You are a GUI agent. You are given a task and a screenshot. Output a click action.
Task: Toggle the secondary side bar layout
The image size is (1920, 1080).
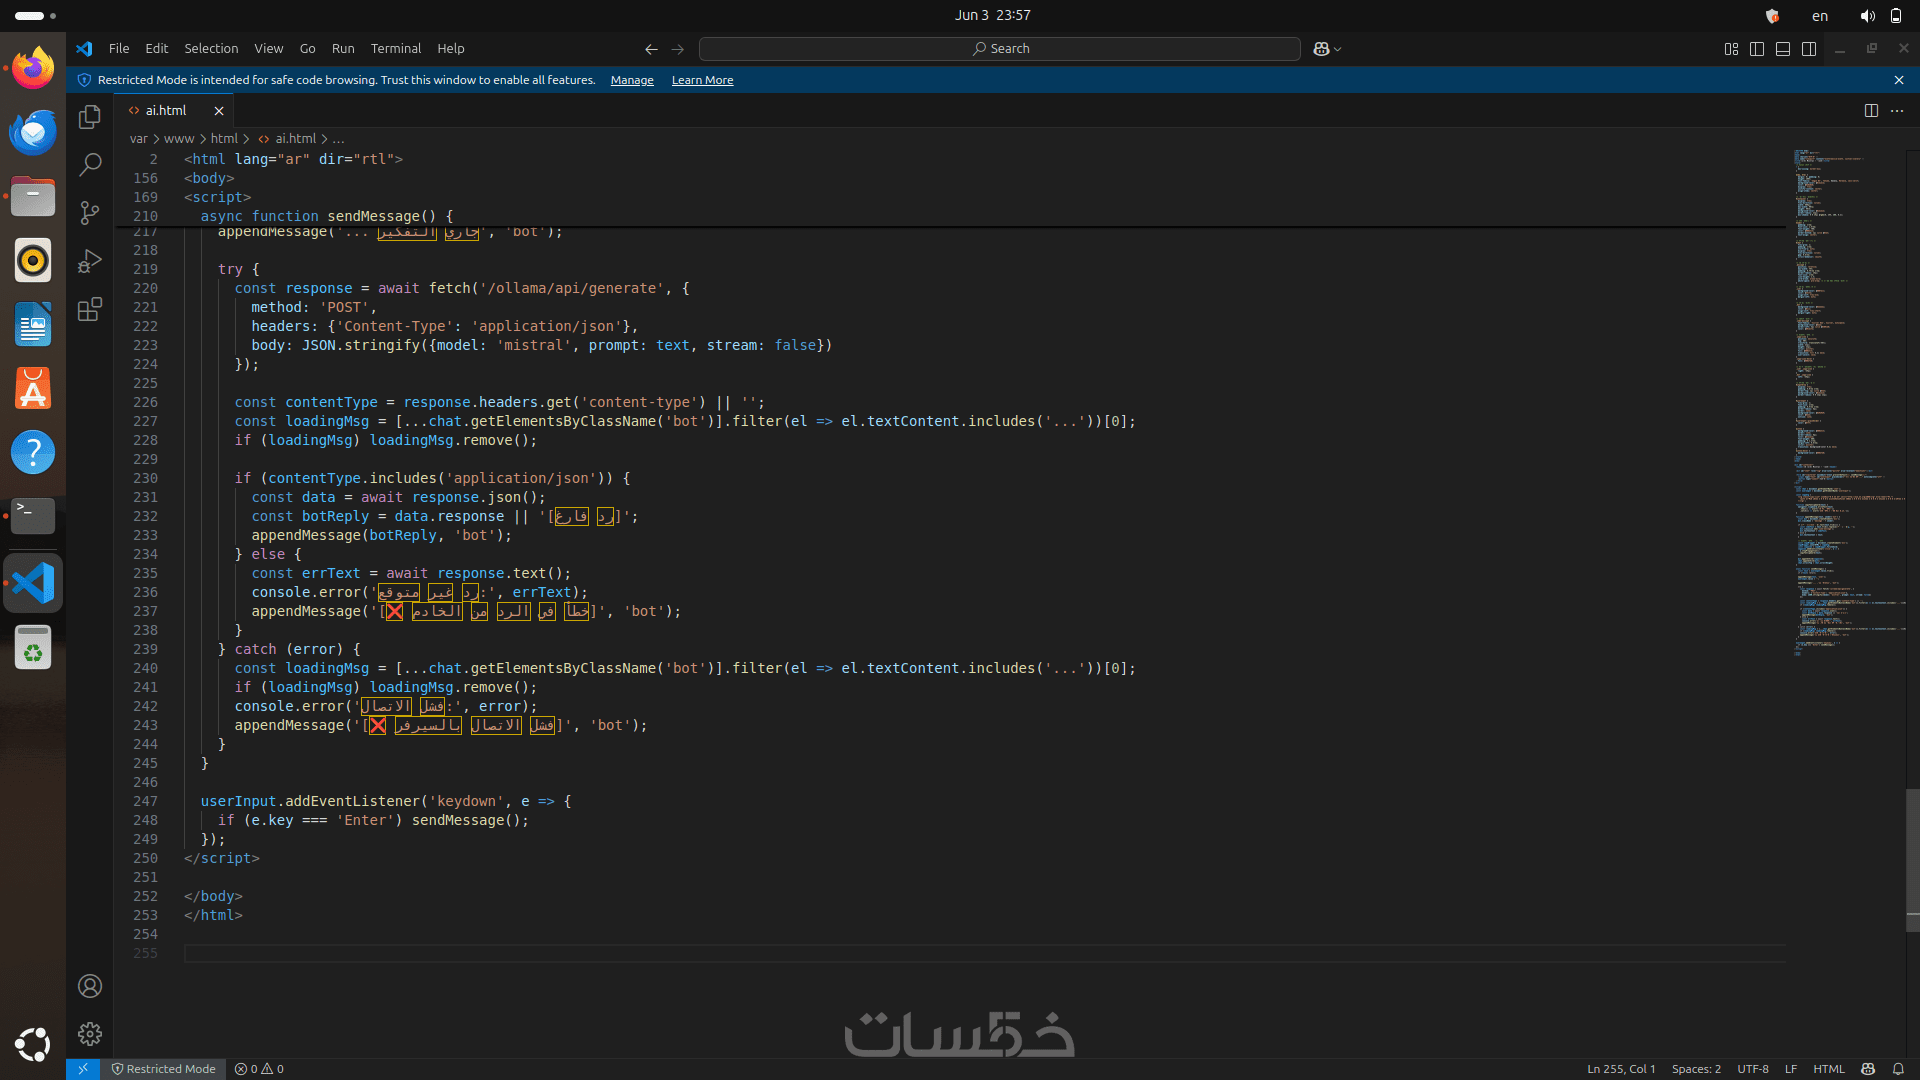click(x=1809, y=49)
